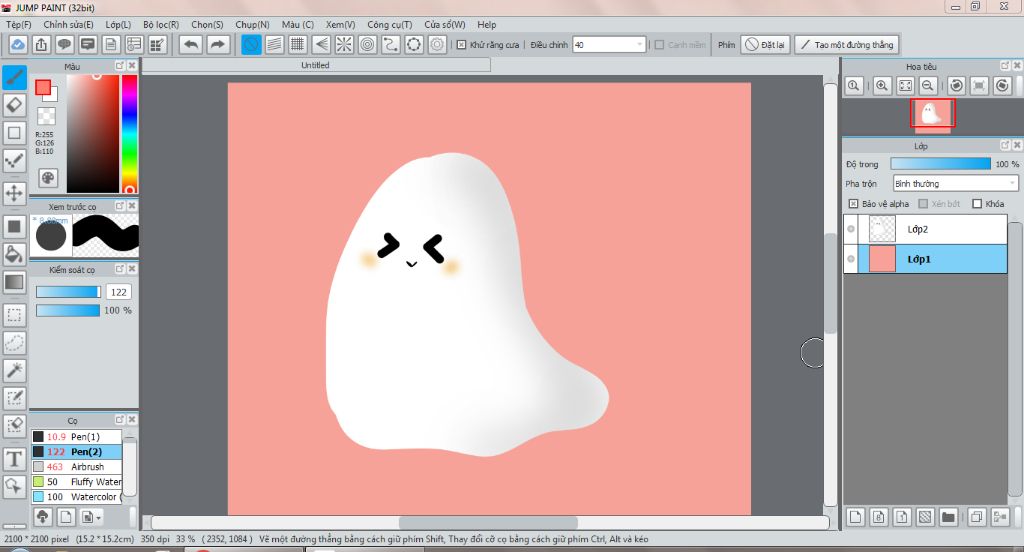The height and width of the screenshot is (552, 1024).
Task: Zoom in using the navigator magnifier
Action: tap(882, 86)
